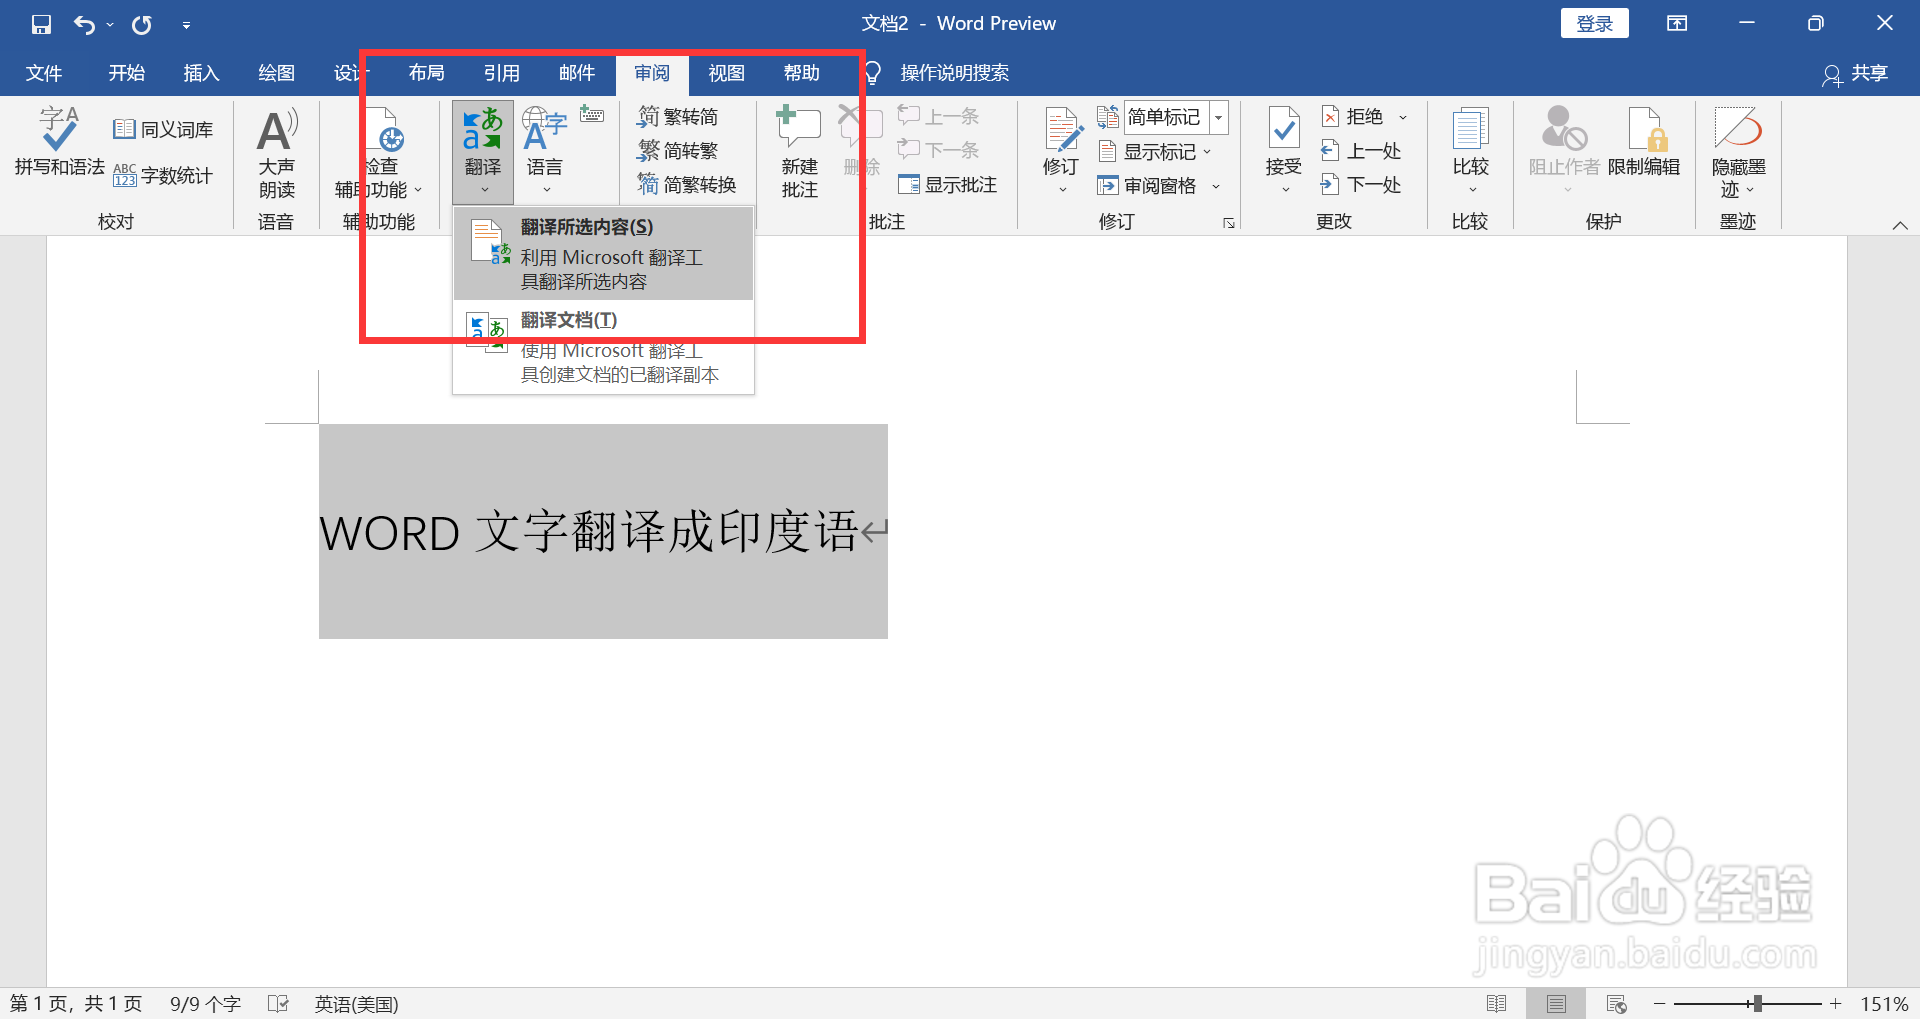Toggle 隐藏墨迹 hide ink
Viewport: 1920px width, 1019px height.
tap(1738, 153)
